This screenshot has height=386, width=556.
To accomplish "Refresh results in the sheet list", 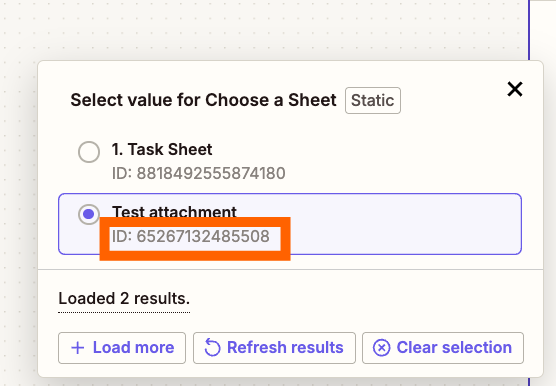I will pos(274,348).
